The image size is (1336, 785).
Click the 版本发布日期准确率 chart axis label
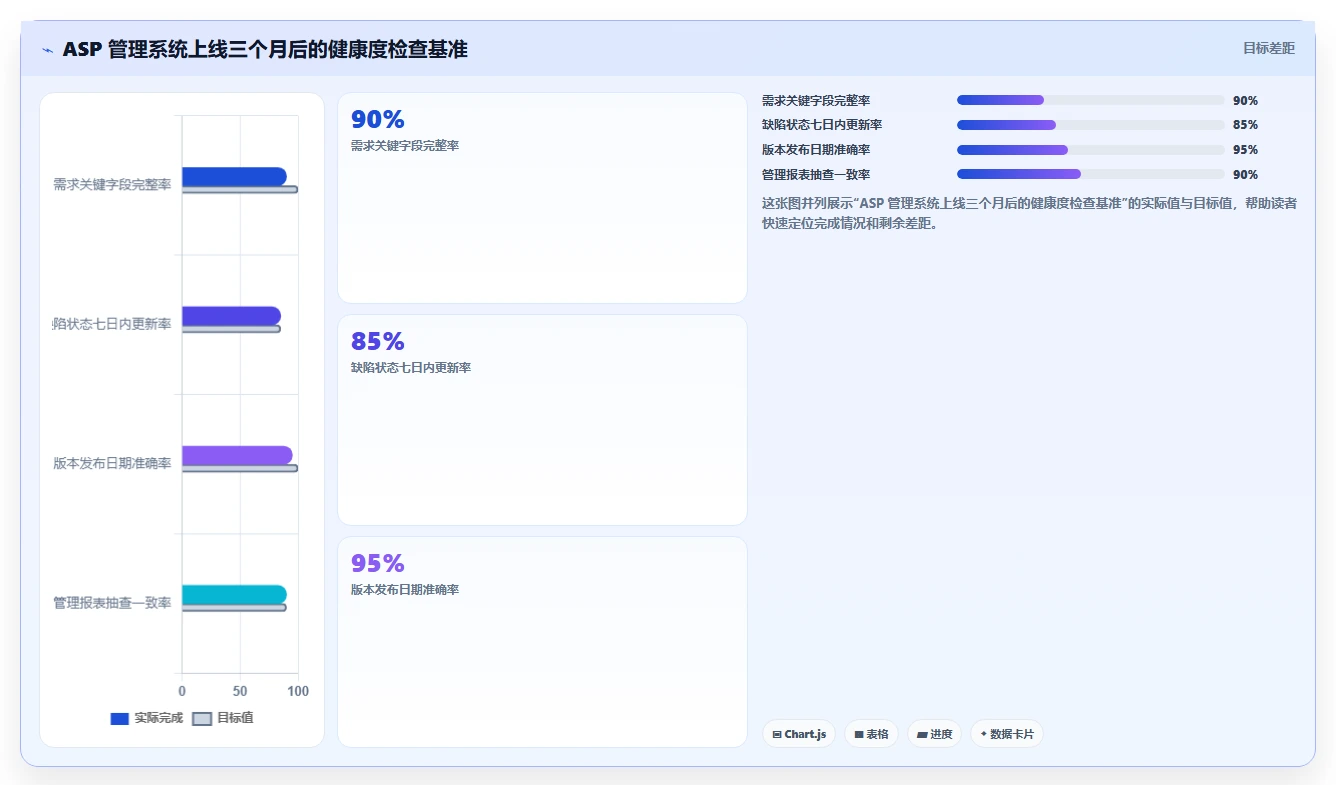[112, 464]
